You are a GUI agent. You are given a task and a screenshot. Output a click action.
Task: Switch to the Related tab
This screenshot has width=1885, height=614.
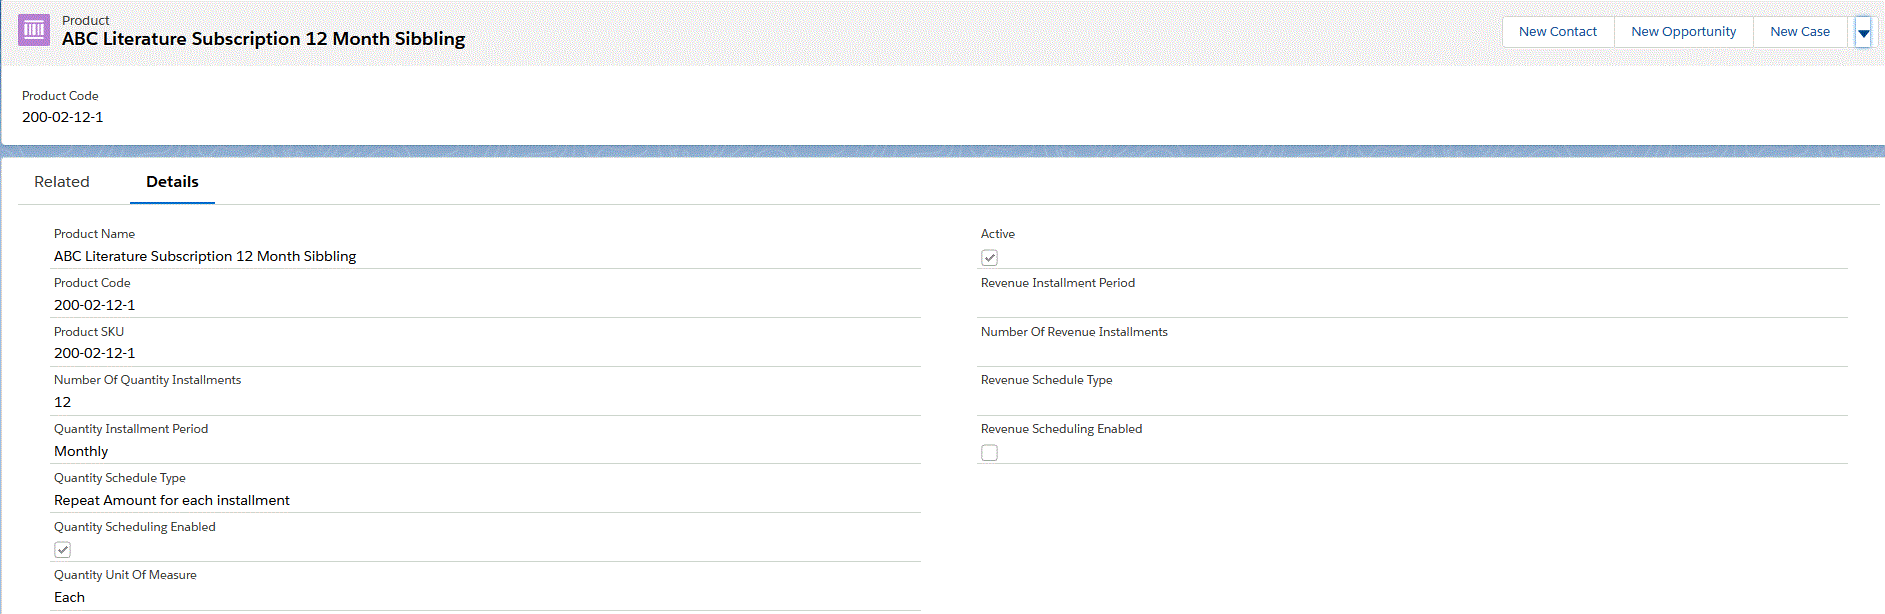tap(62, 182)
